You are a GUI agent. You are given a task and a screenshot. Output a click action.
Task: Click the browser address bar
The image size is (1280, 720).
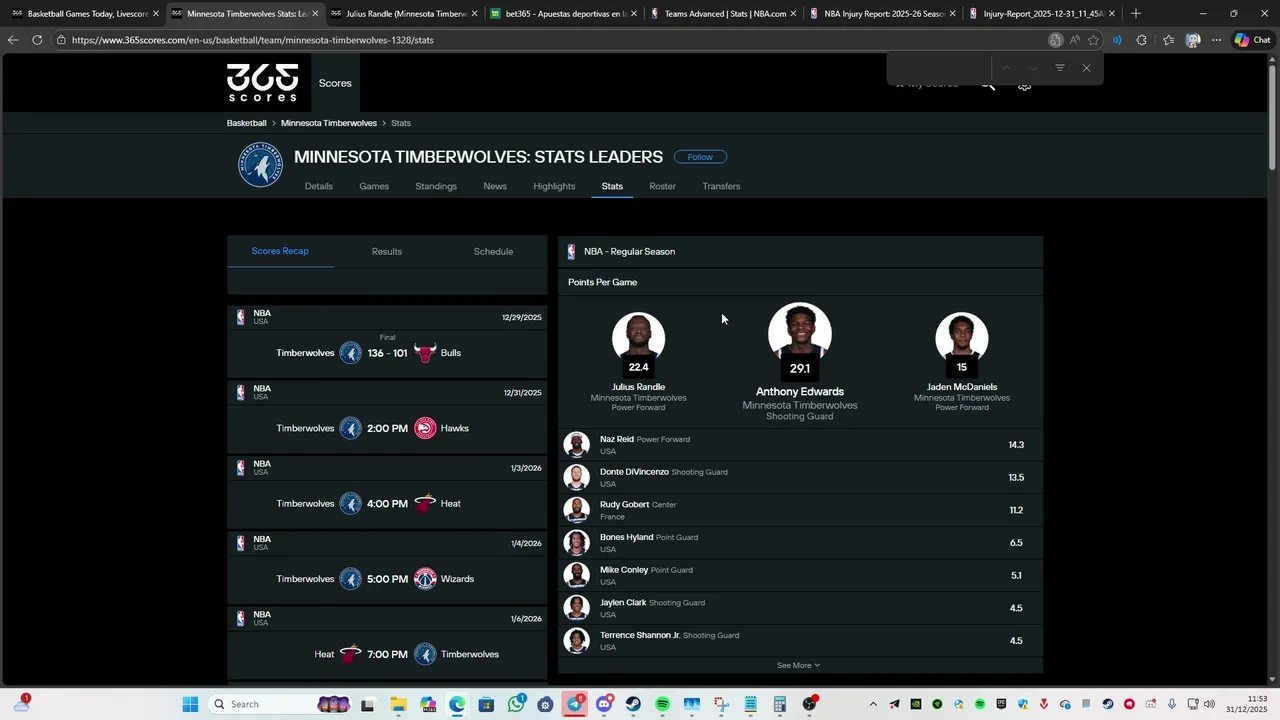(x=550, y=40)
